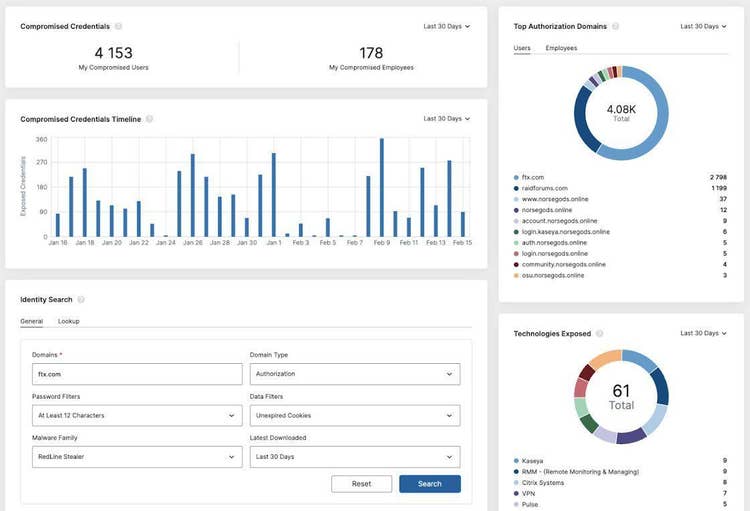Image resolution: width=750 pixels, height=511 pixels.
Task: Click info icon beside Compromised Credentials title
Action: pos(118,26)
